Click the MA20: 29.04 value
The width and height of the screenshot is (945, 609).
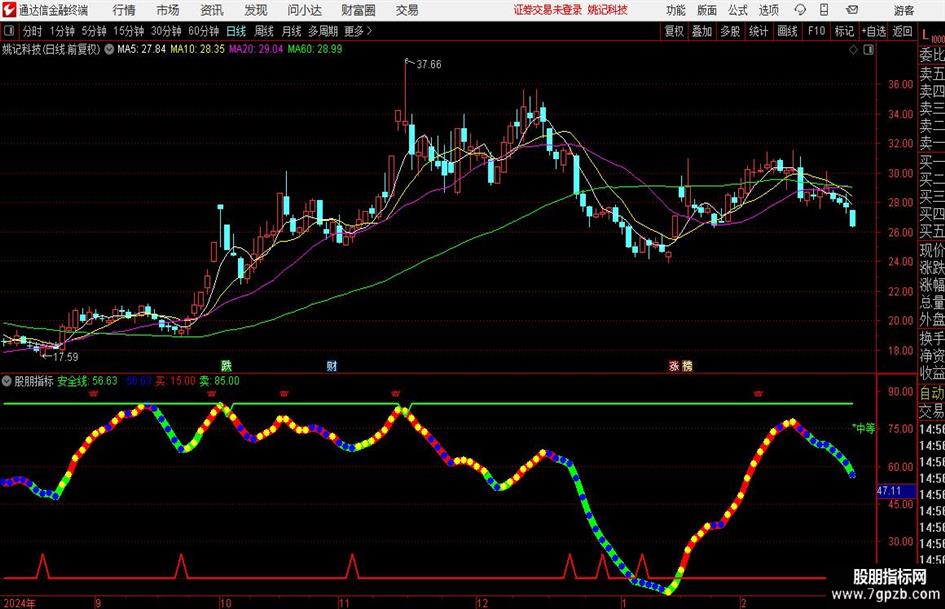click(x=256, y=49)
